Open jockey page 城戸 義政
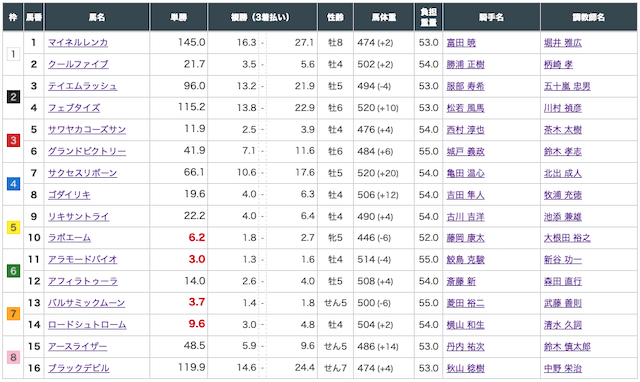The width and height of the screenshot is (640, 382). click(465, 151)
